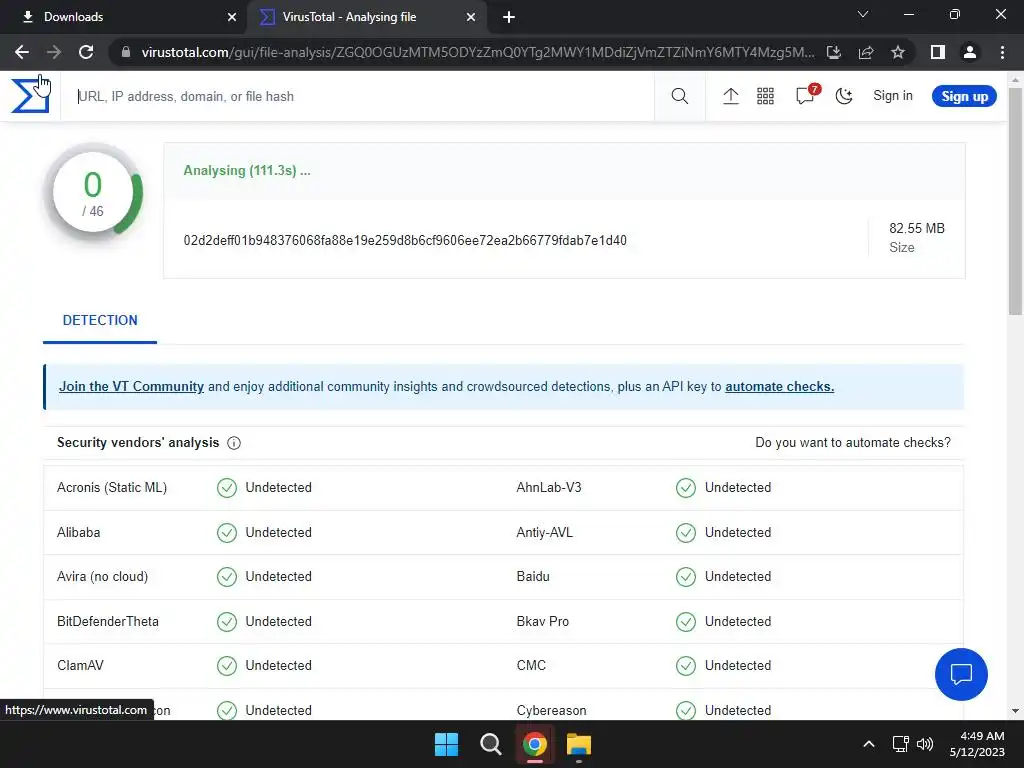Click the browser back arrow
The width and height of the screenshot is (1024, 768).
[22, 52]
